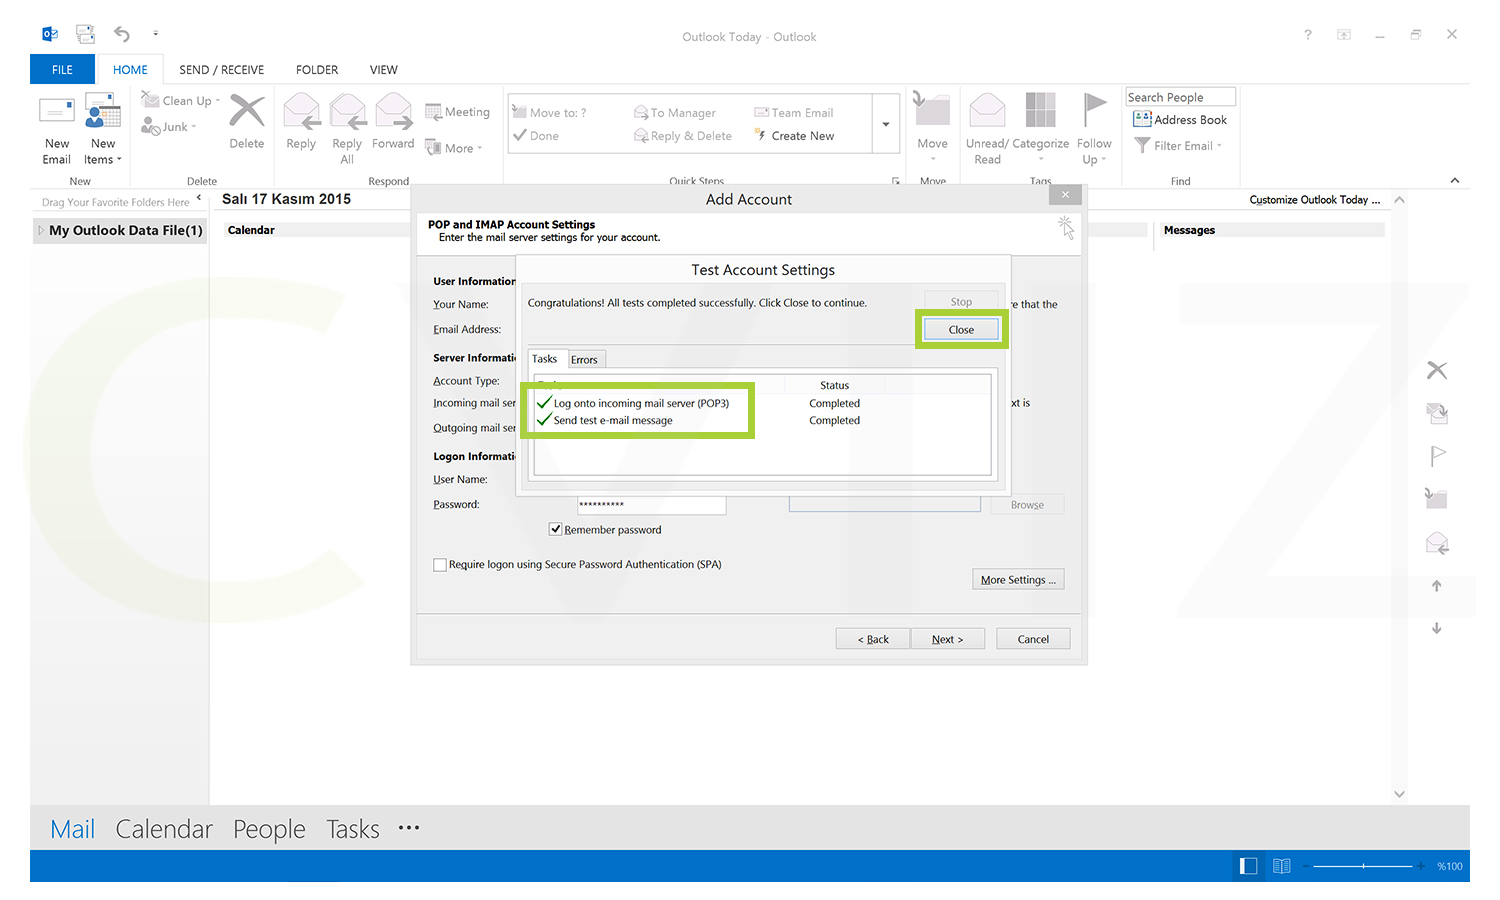Open the More respond dropdown
The height and width of the screenshot is (900, 1500).
point(454,148)
